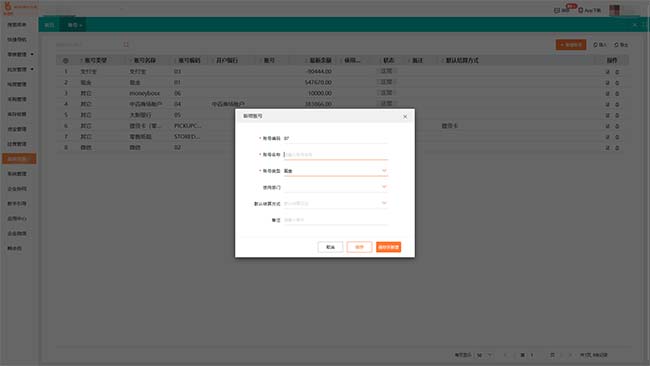This screenshot has height=366, width=650.
Task: Click the 备注 input field in dialog
Action: click(x=336, y=220)
